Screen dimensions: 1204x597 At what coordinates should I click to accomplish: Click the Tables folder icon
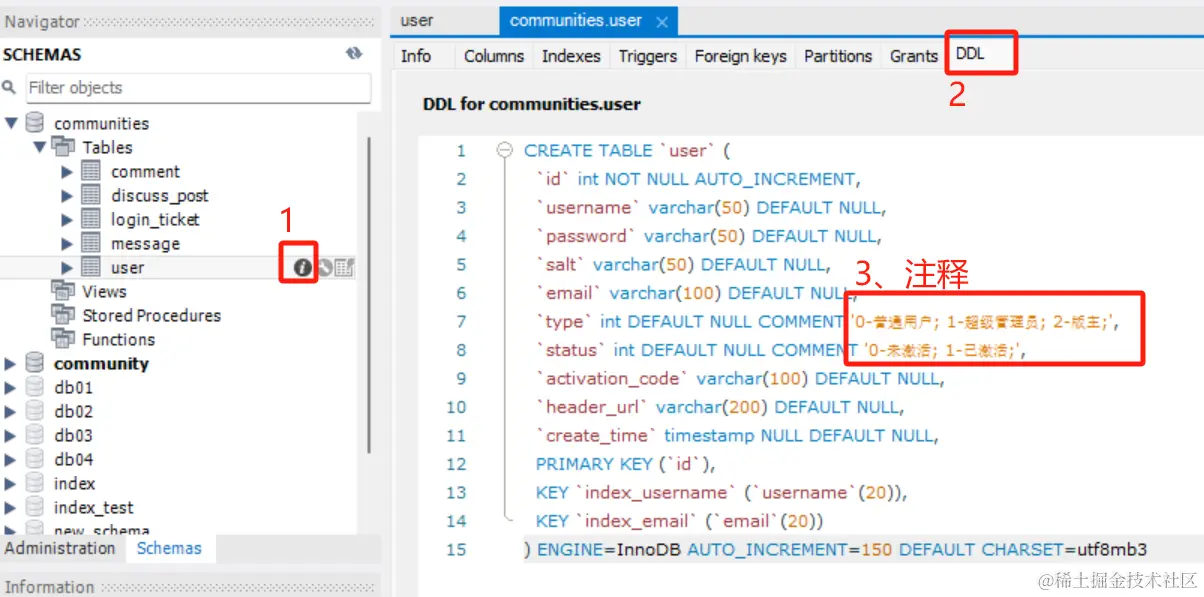click(63, 147)
